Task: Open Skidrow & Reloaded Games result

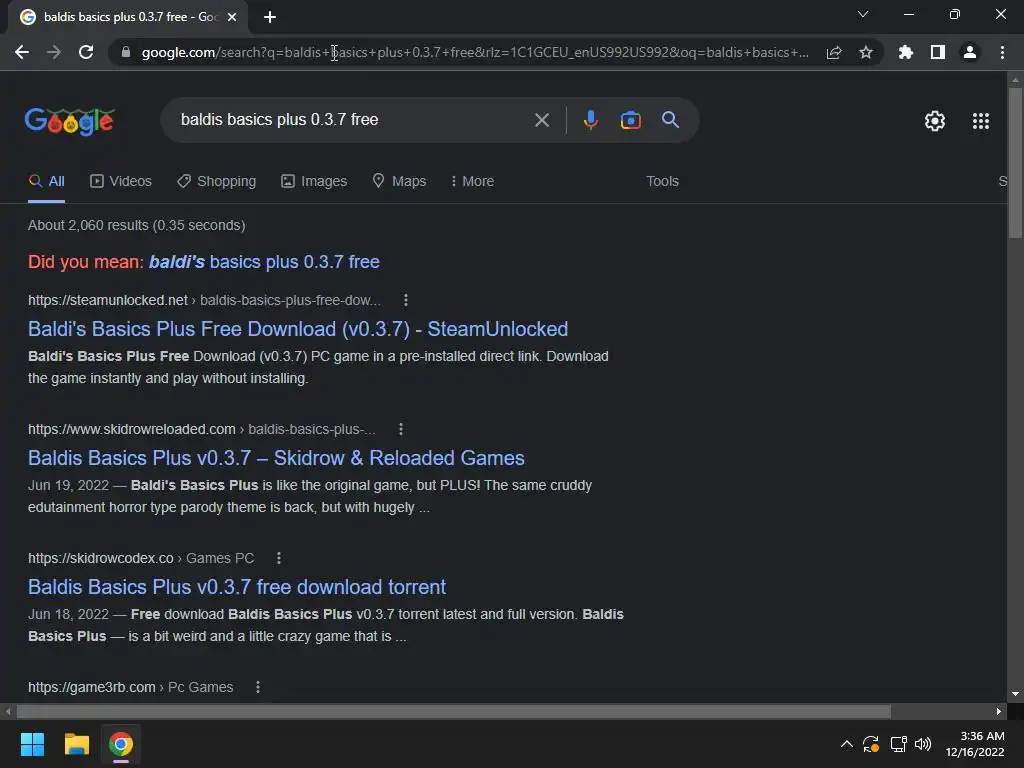Action: [x=276, y=458]
